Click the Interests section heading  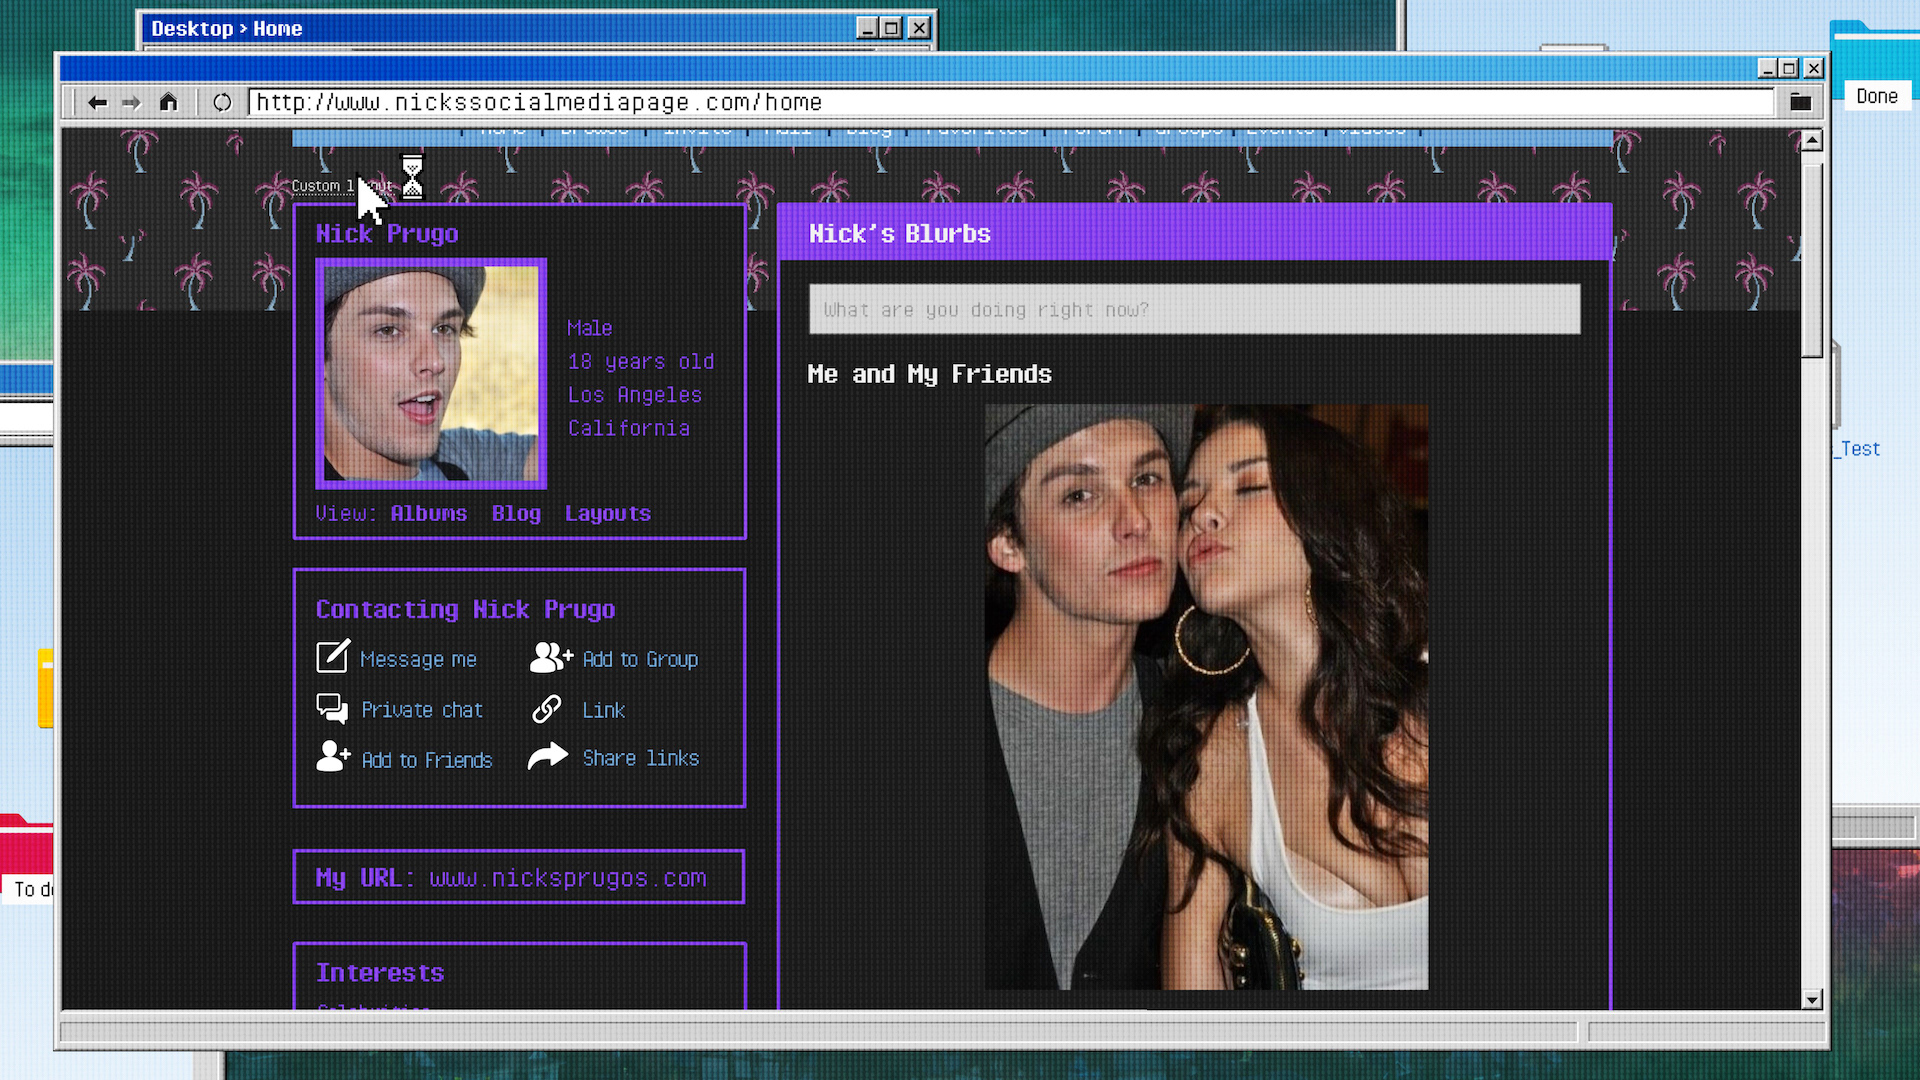[x=380, y=973]
